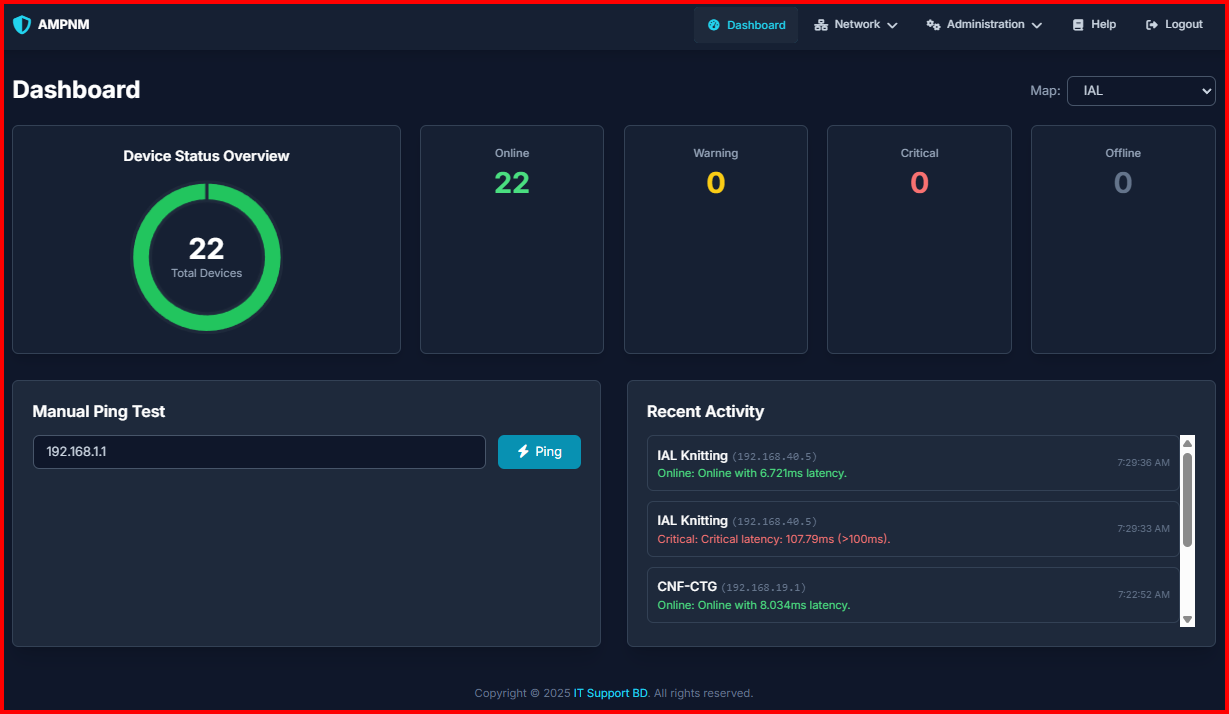
Task: Run the Ping test button
Action: pos(539,452)
